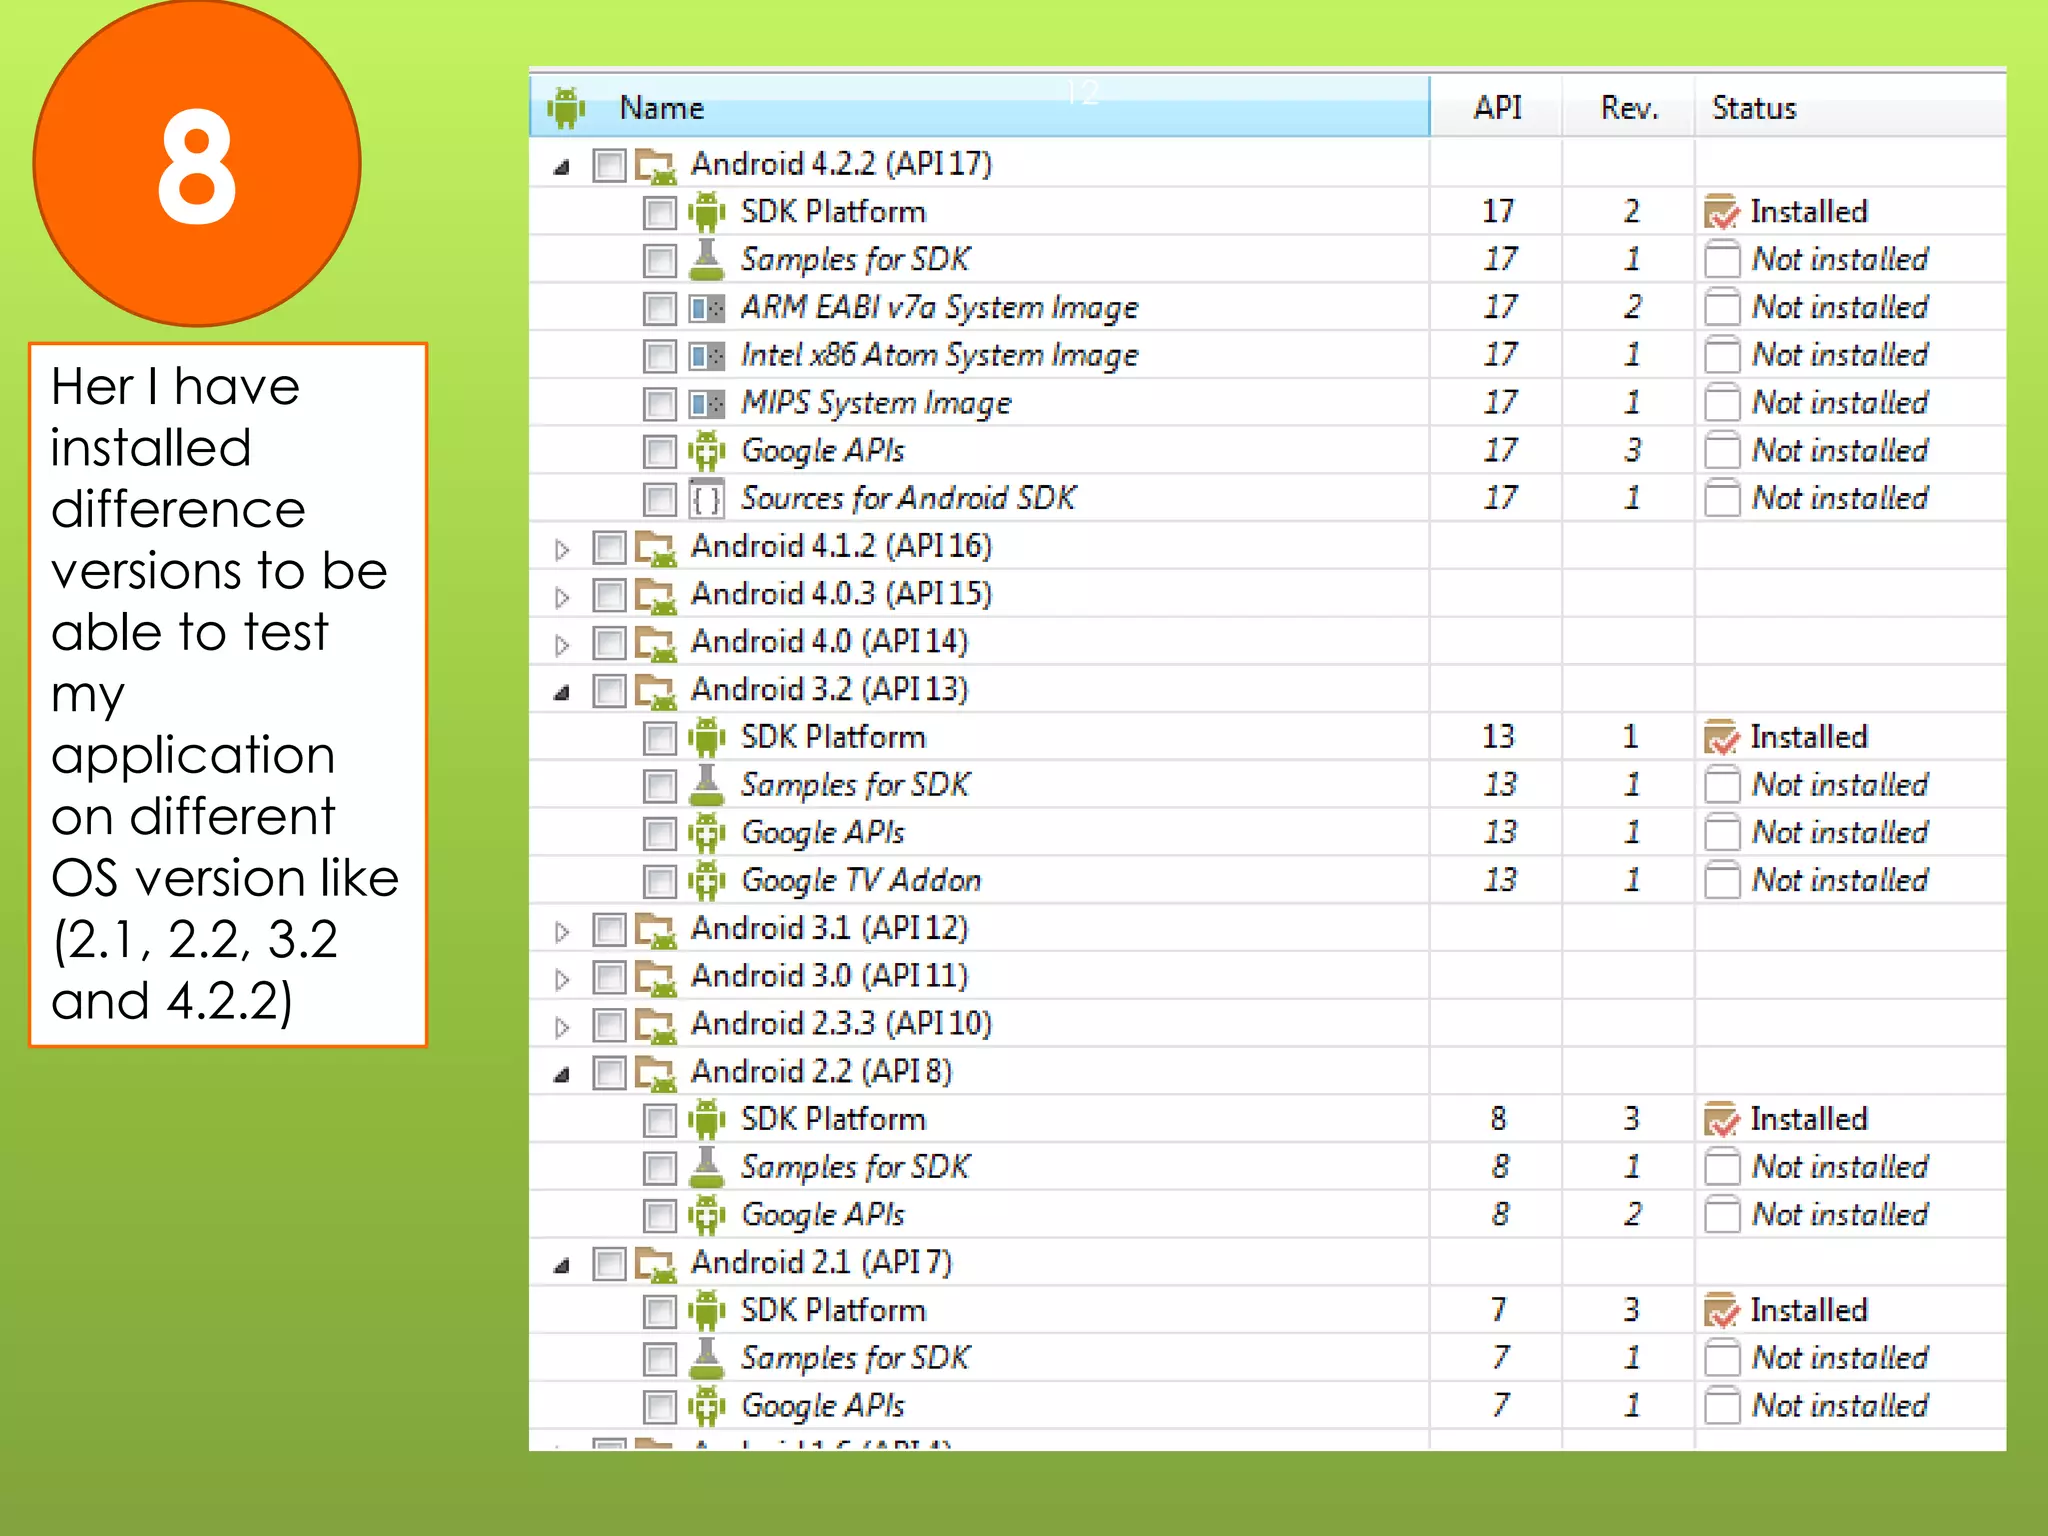Viewport: 2048px width, 1536px height.
Task: Click the ARM EABI v7a System Image icon
Action: coord(707,308)
